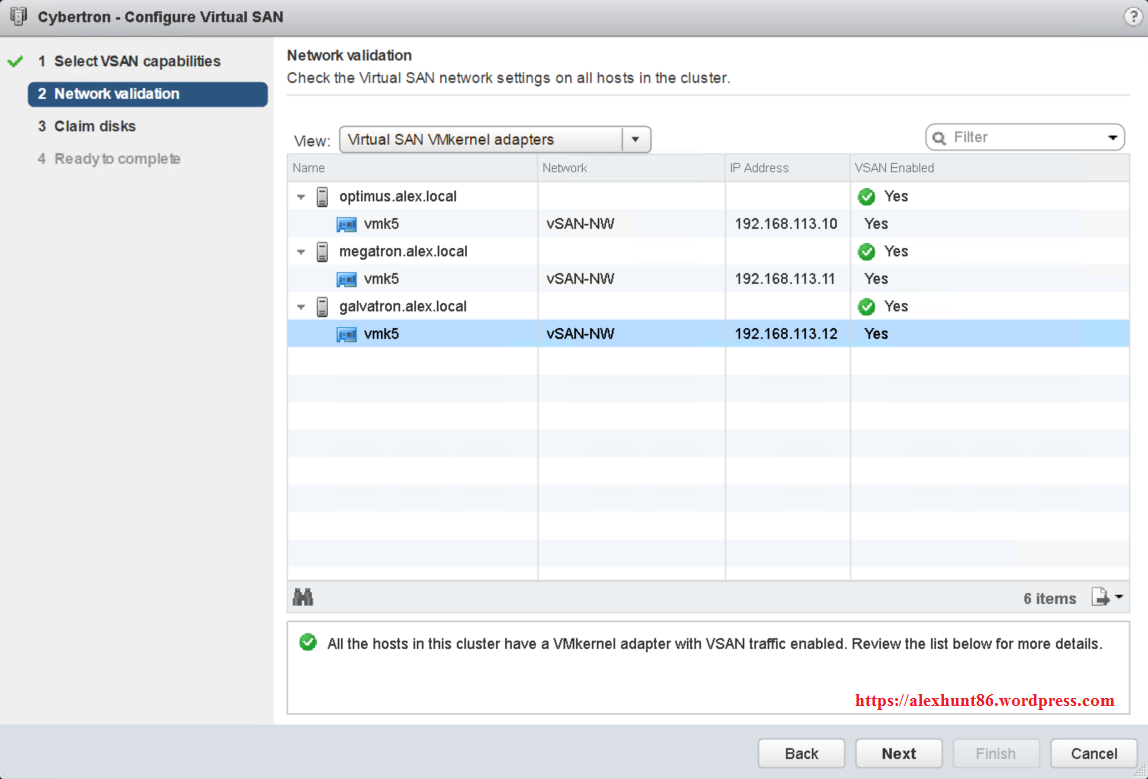Click the Next button
Image resolution: width=1148 pixels, height=779 pixels.
pyautogui.click(x=898, y=753)
